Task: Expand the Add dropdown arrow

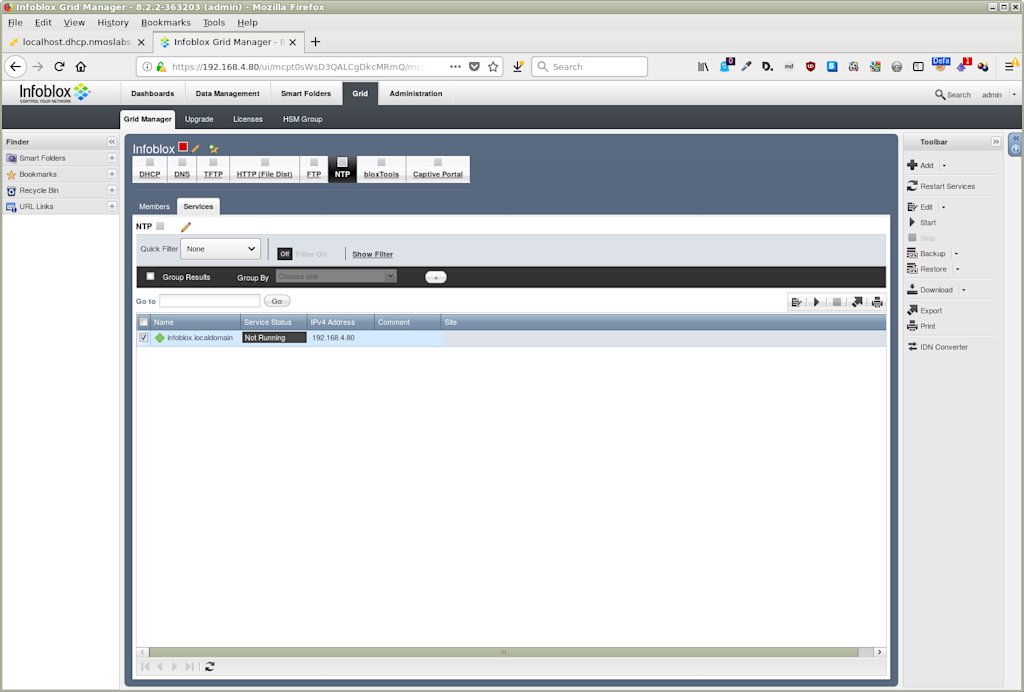Action: 944,166
